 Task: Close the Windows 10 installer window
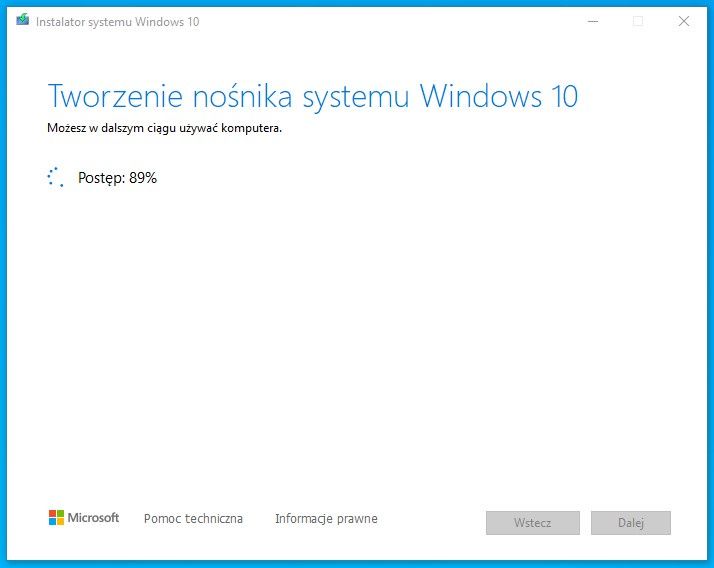tap(683, 21)
